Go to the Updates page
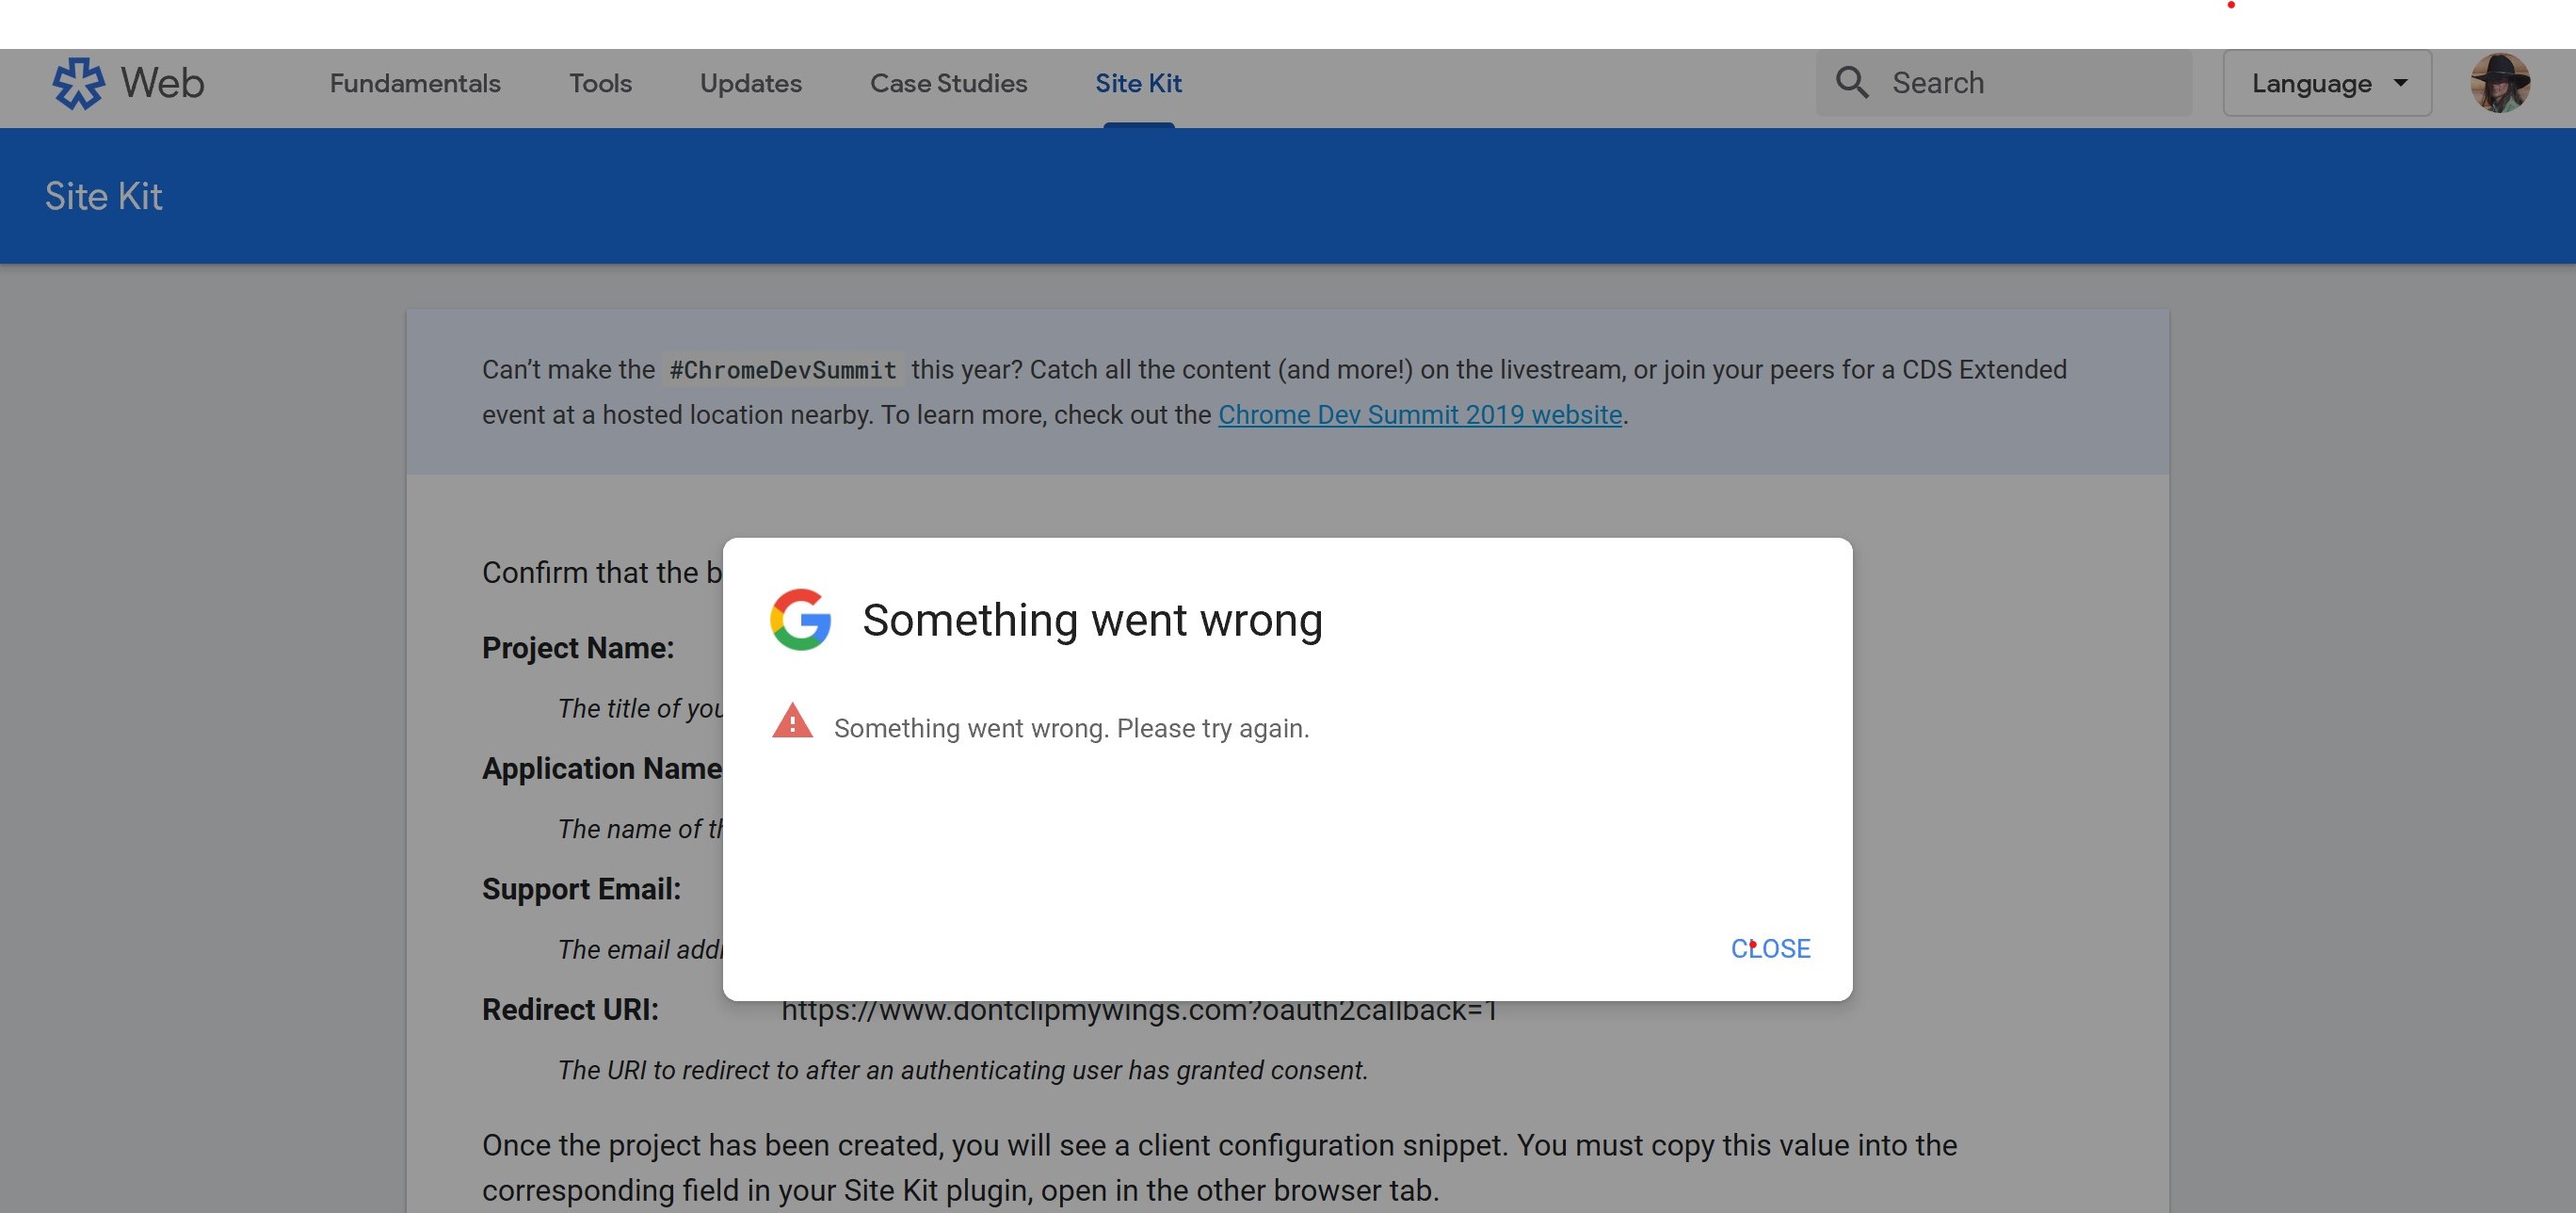2576x1213 pixels. pyautogui.click(x=751, y=83)
